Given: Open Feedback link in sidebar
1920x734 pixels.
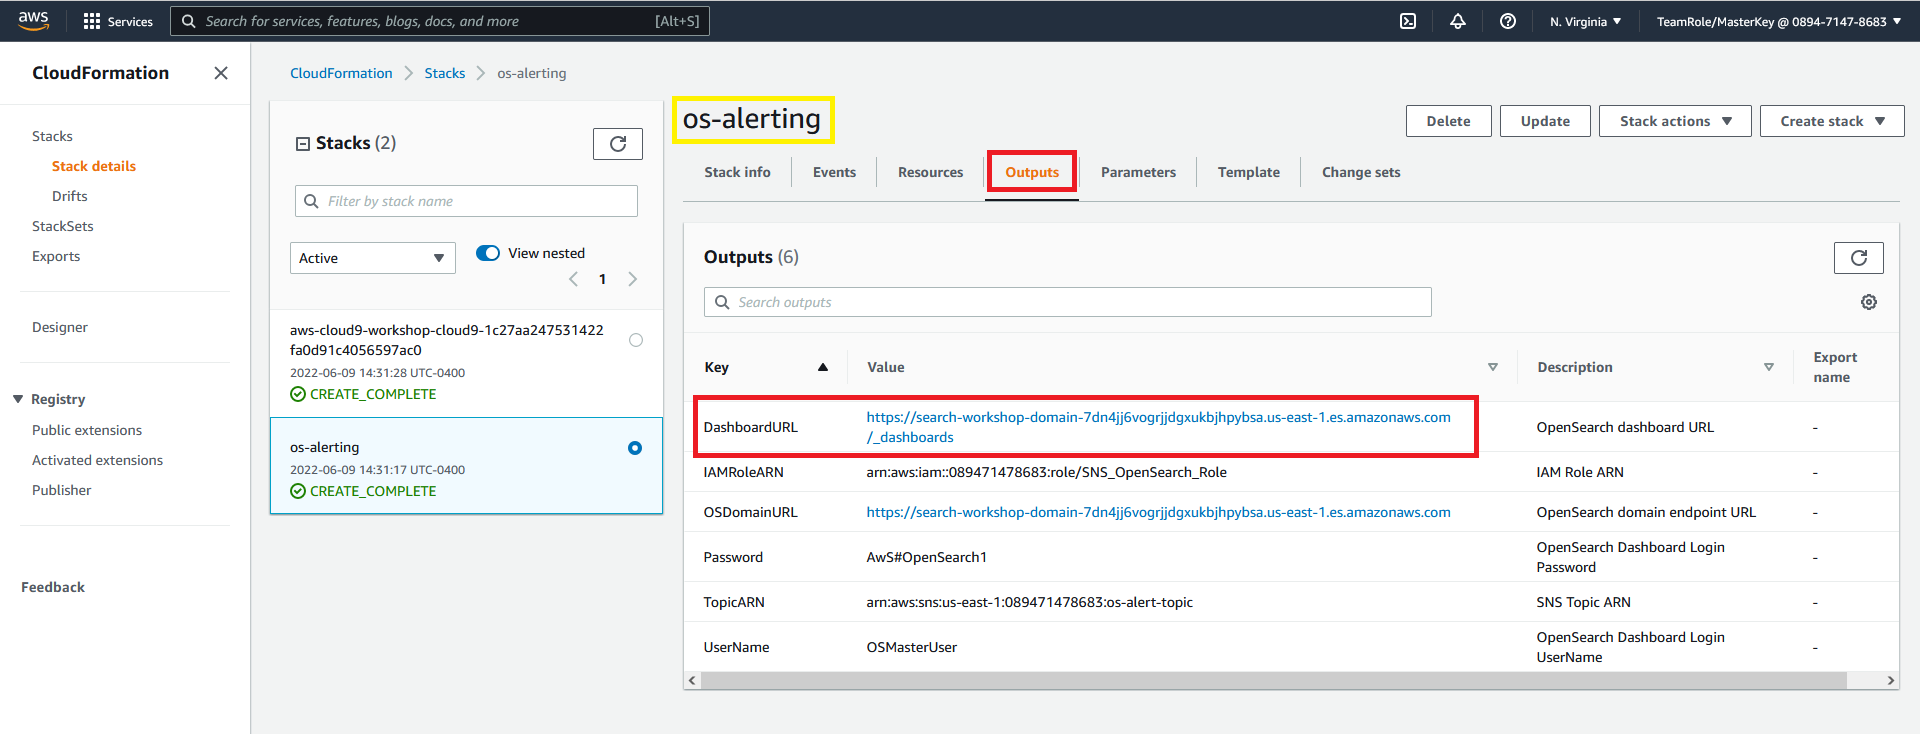Looking at the screenshot, I should (x=53, y=587).
